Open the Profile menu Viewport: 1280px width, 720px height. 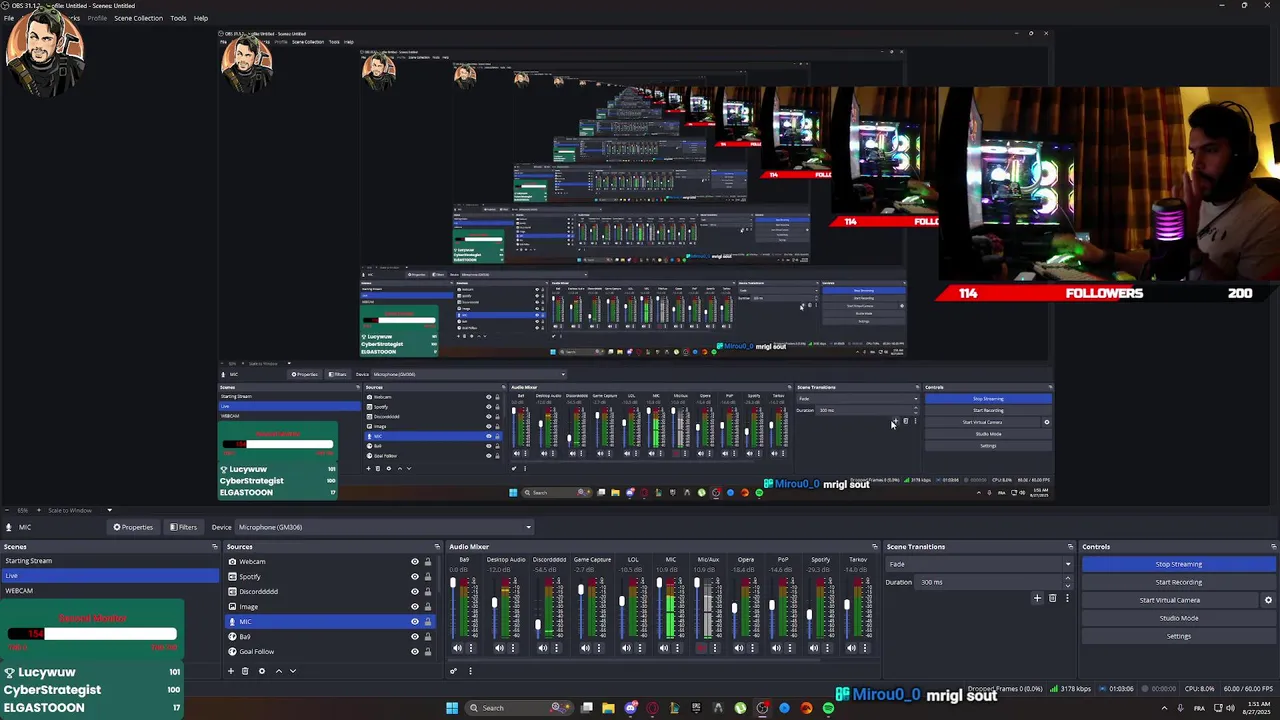(97, 18)
